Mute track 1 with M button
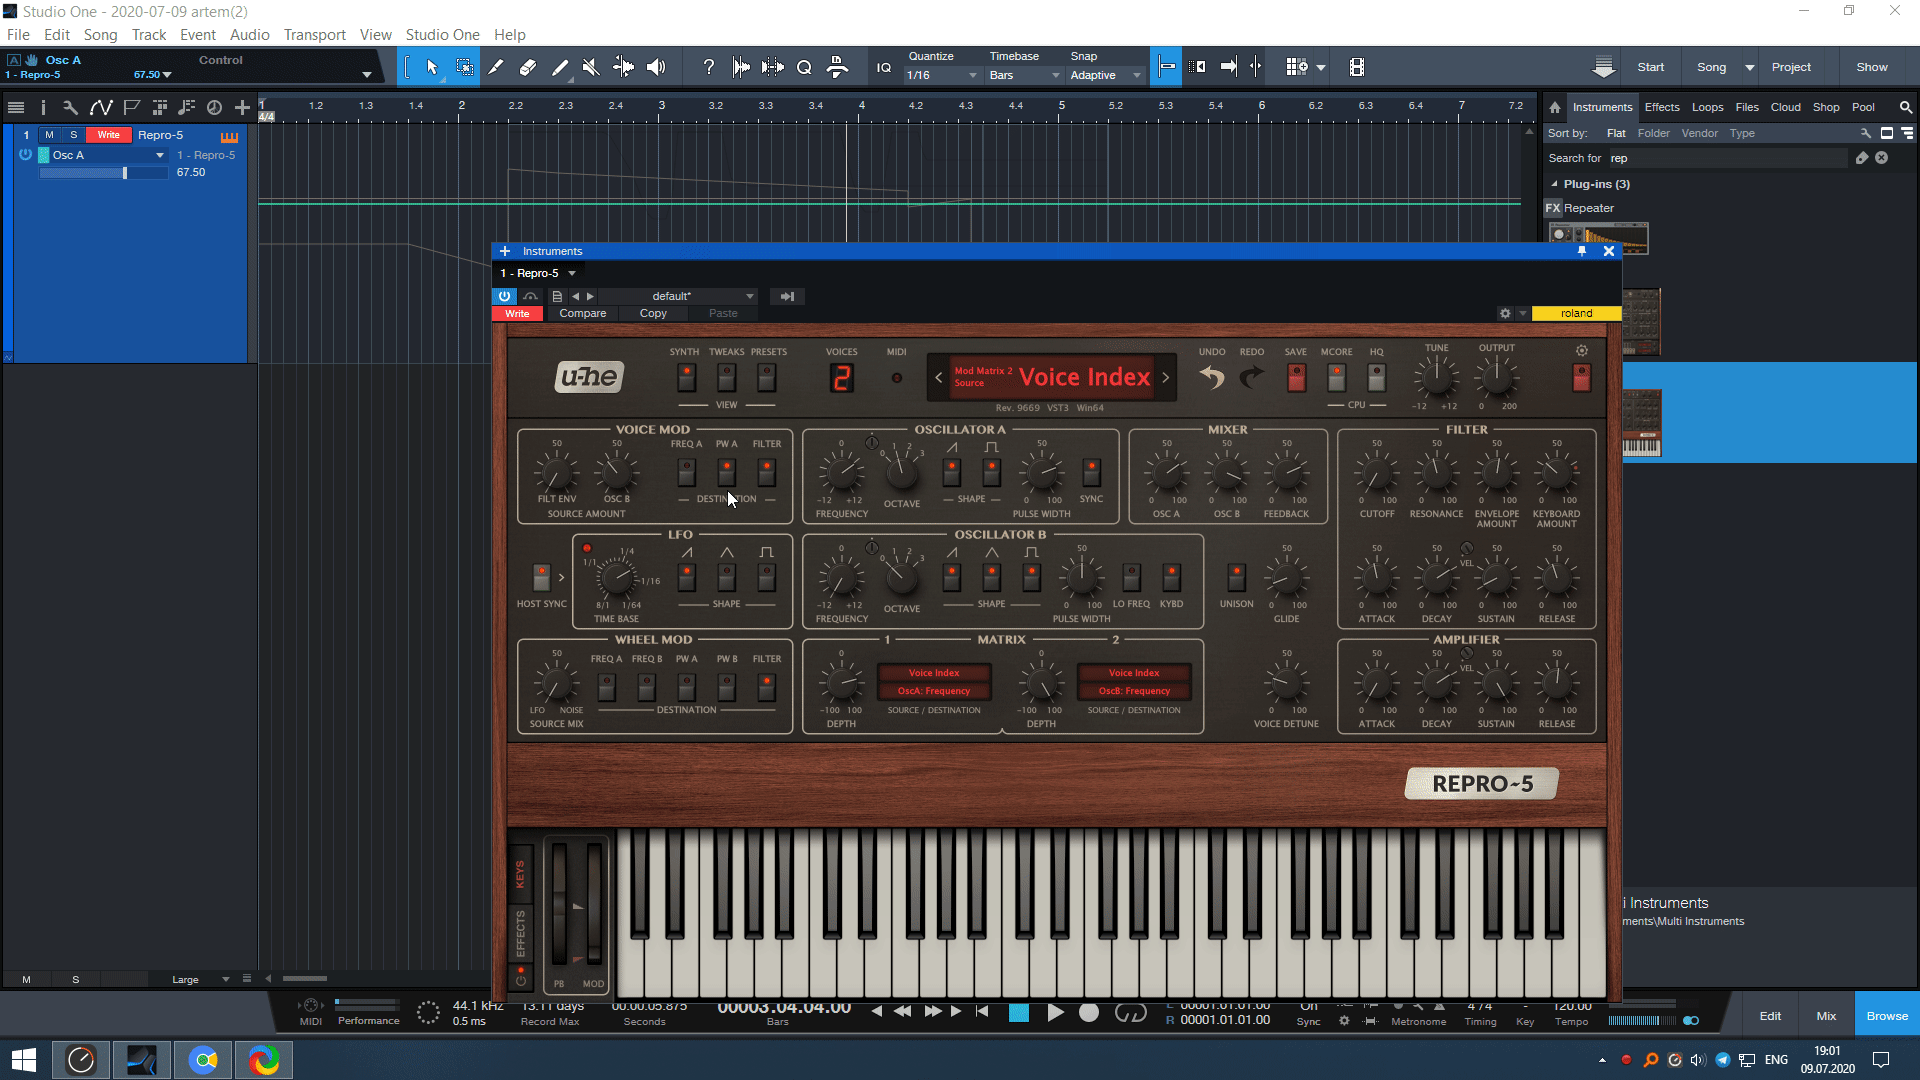This screenshot has width=1920, height=1080. tap(49, 135)
